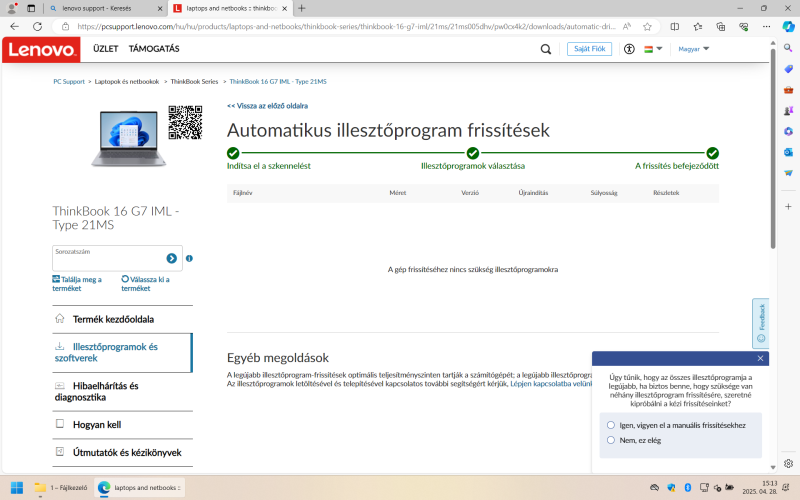Click 'Találja meg a terméket' link
The height and width of the screenshot is (500, 800).
[77, 284]
